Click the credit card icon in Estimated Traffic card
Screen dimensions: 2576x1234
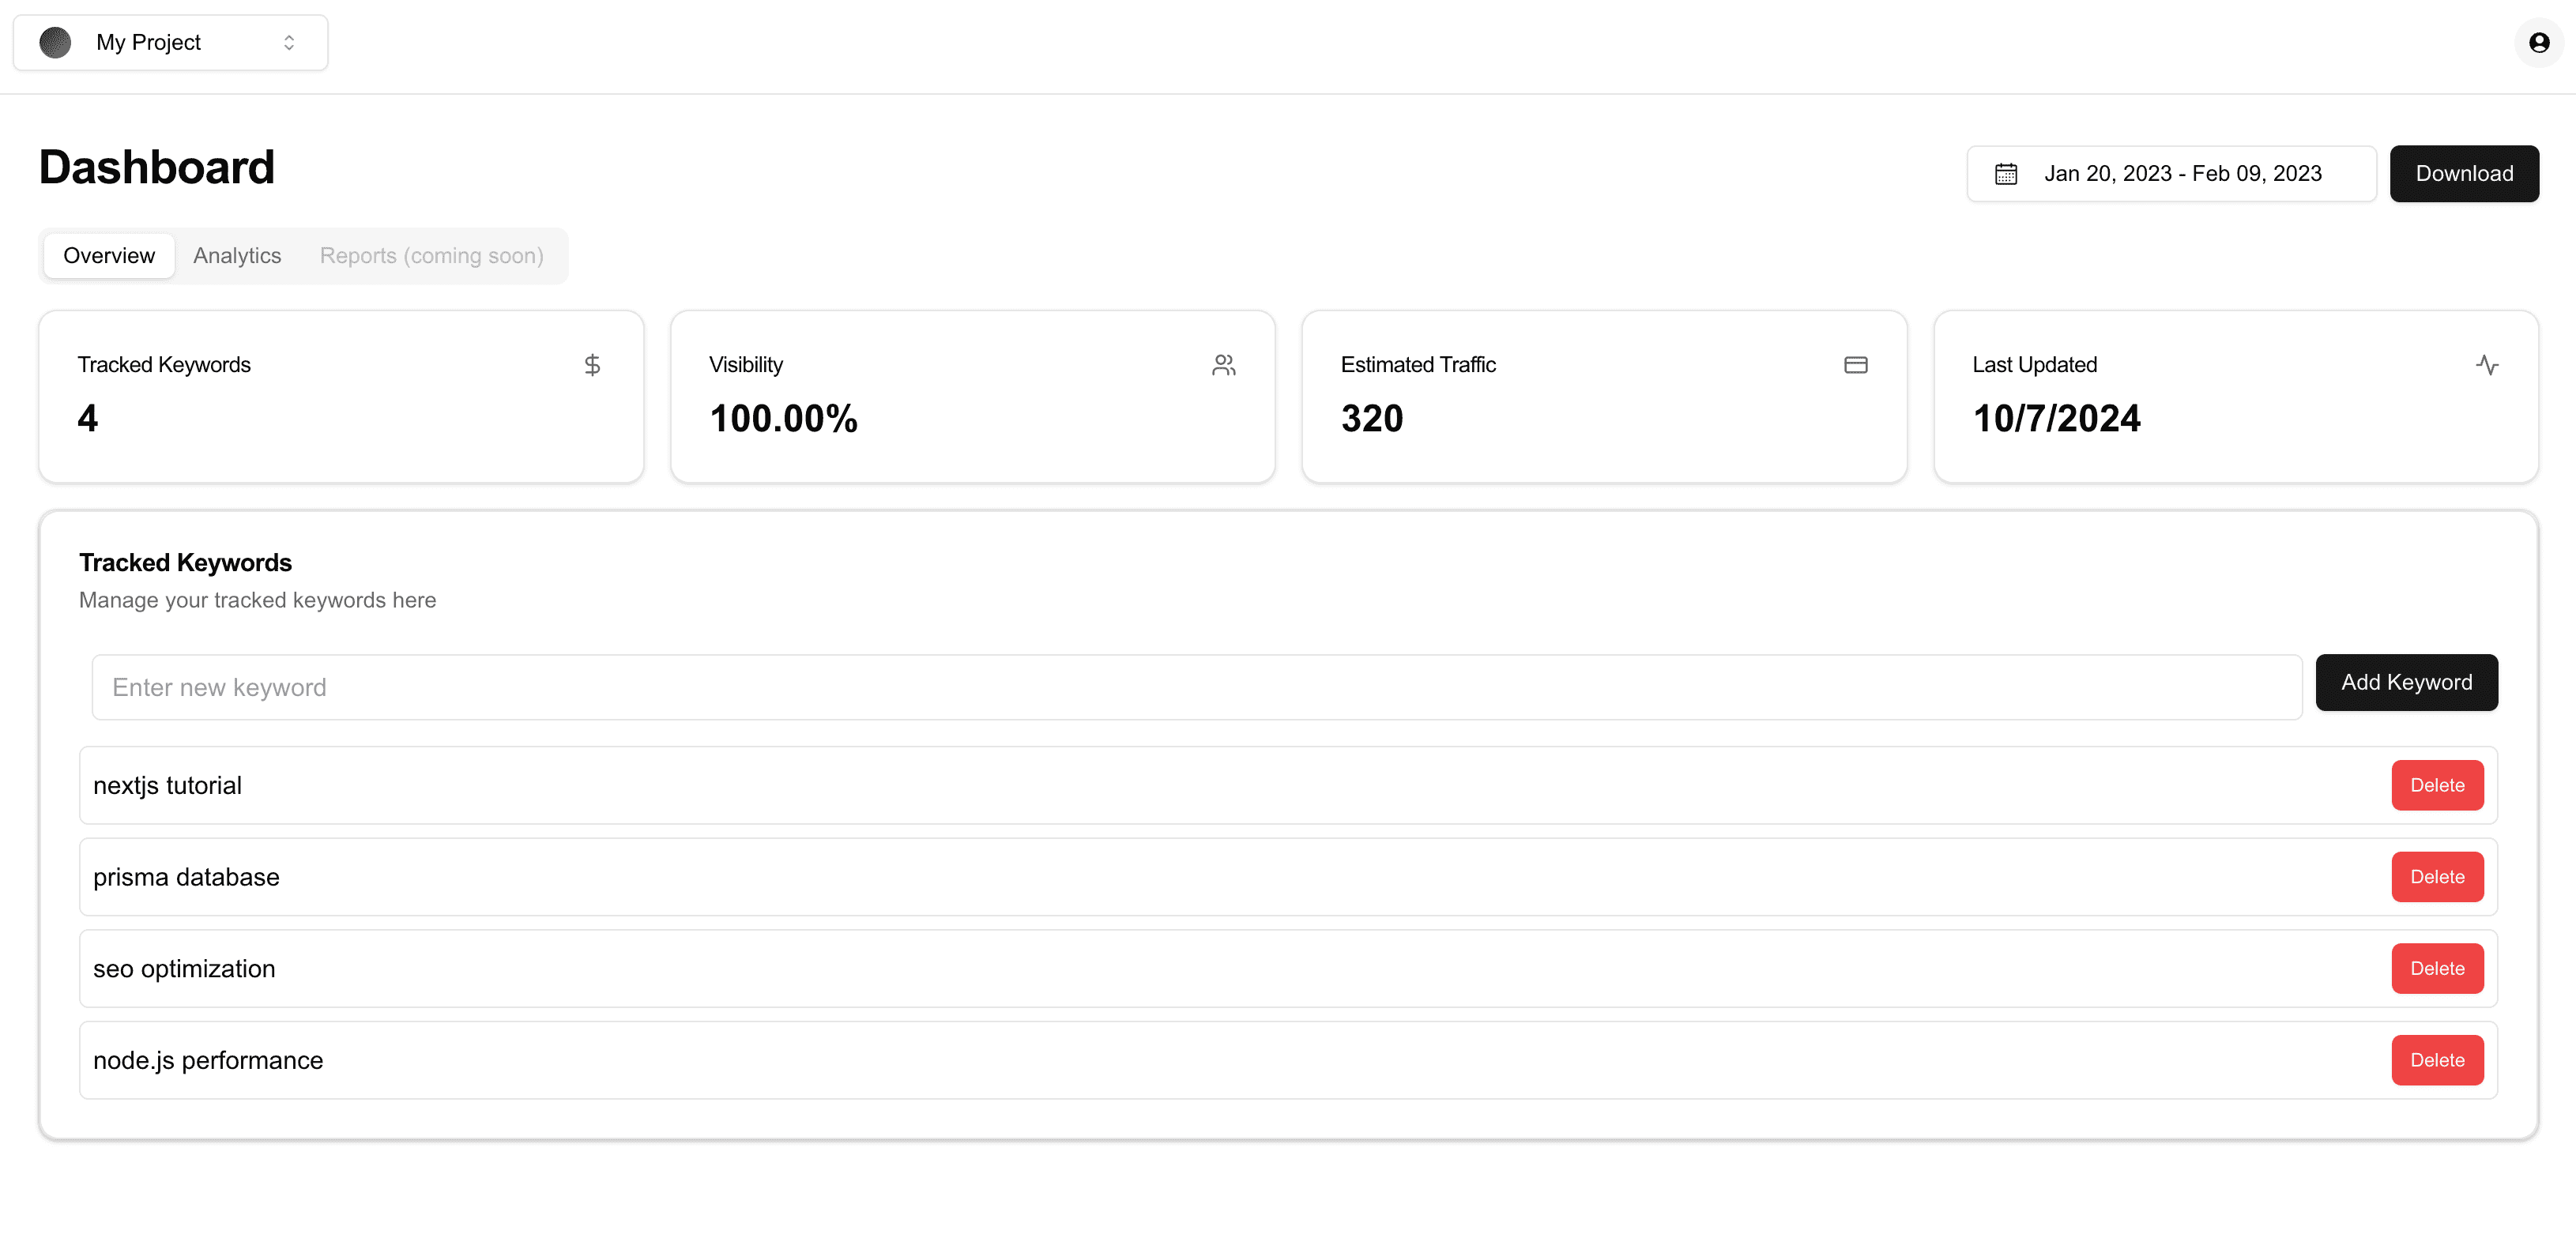click(1856, 365)
